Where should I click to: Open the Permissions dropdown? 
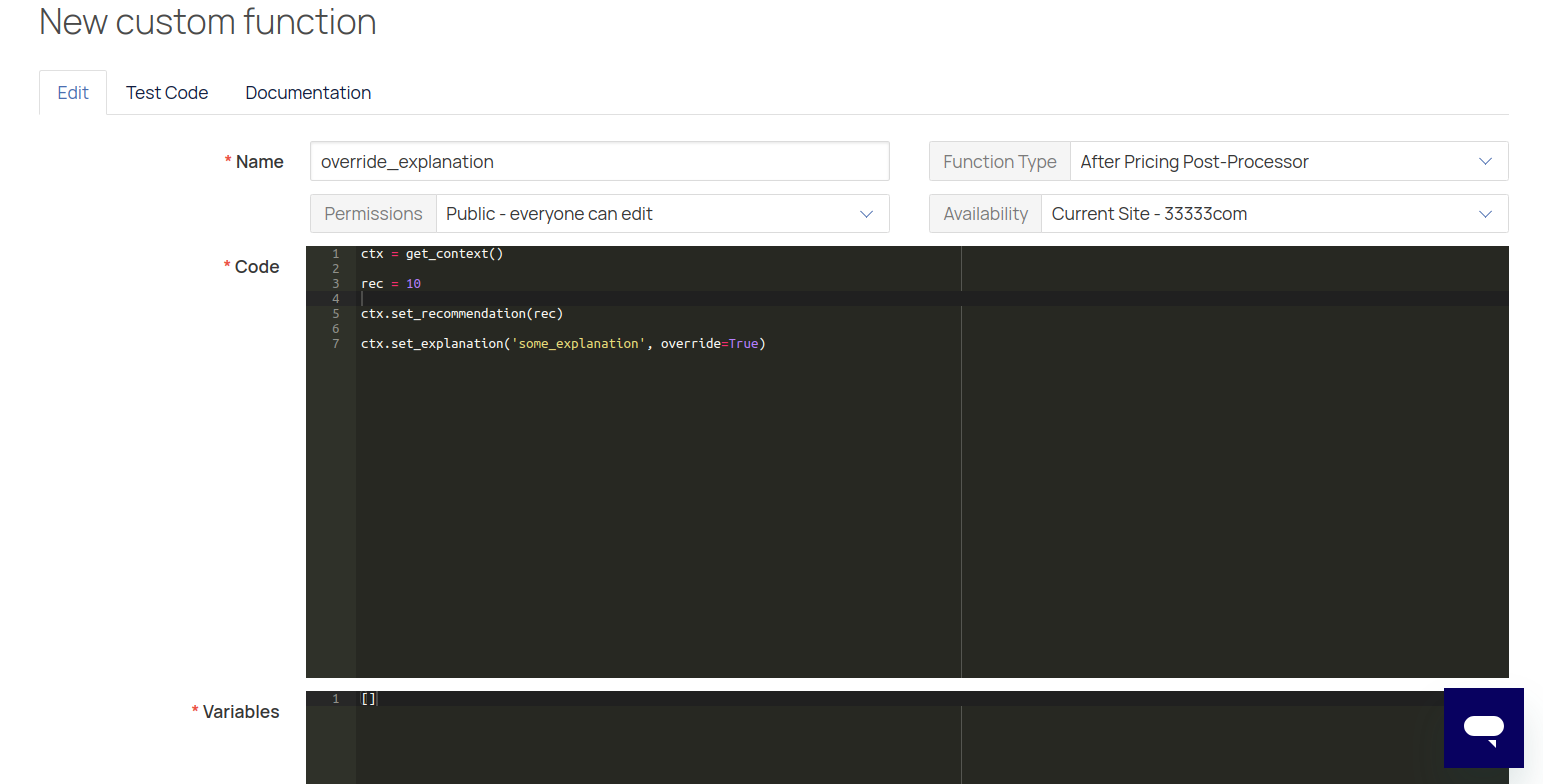[x=662, y=213]
